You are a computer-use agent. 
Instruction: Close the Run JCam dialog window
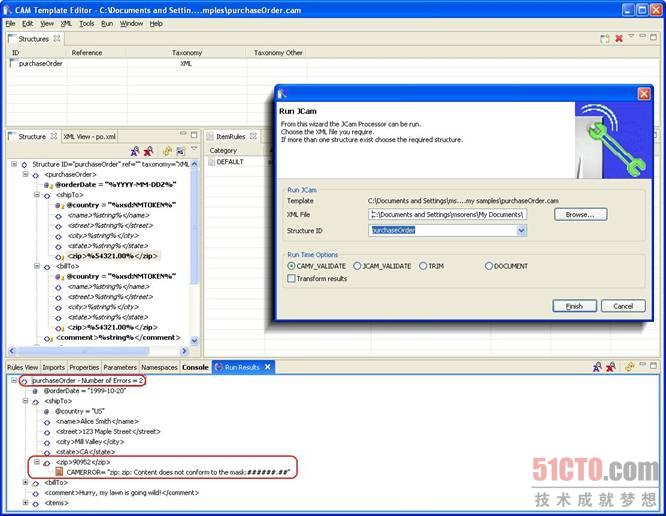[644, 94]
